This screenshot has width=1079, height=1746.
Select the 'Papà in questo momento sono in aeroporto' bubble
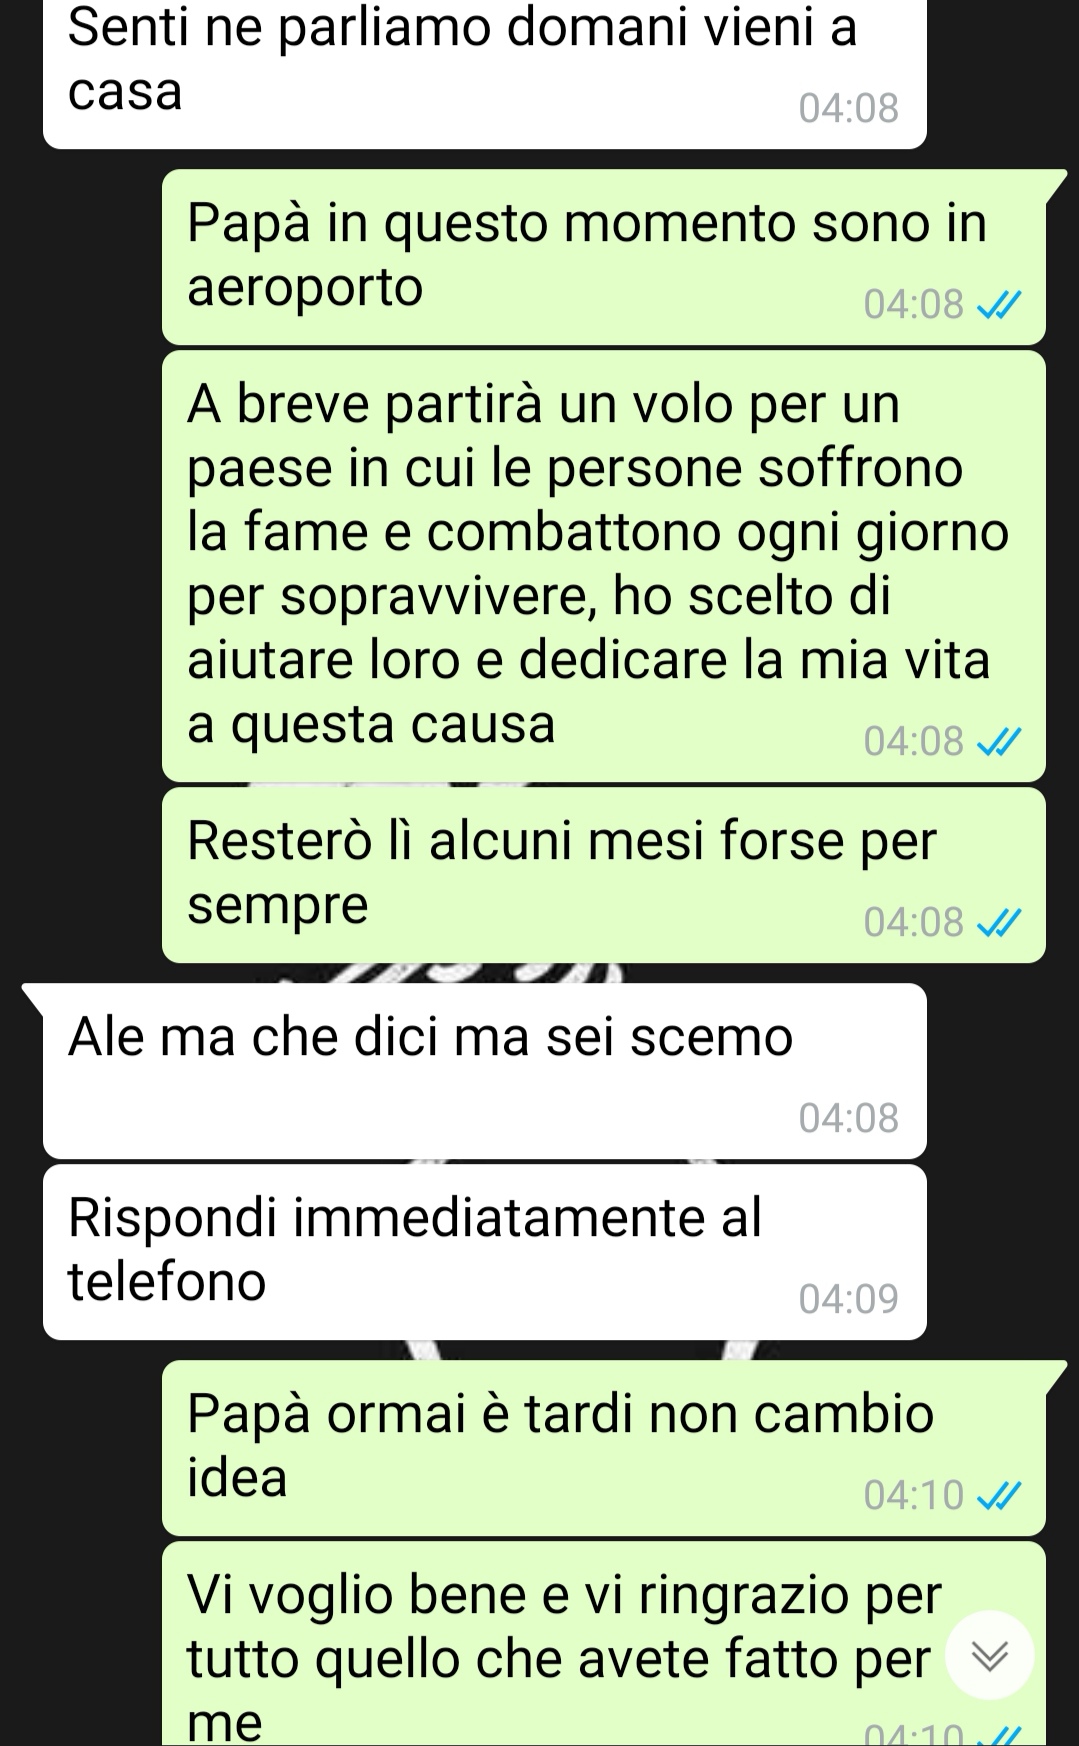pyautogui.click(x=604, y=257)
